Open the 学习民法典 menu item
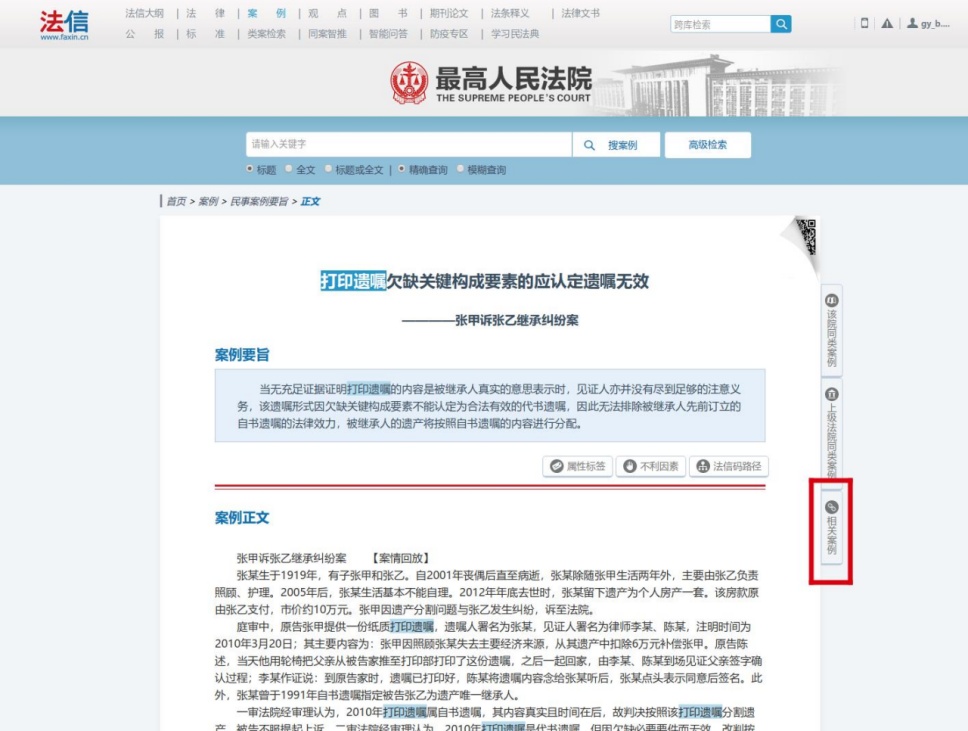Viewport: 968px width, 731px height. (x=515, y=34)
